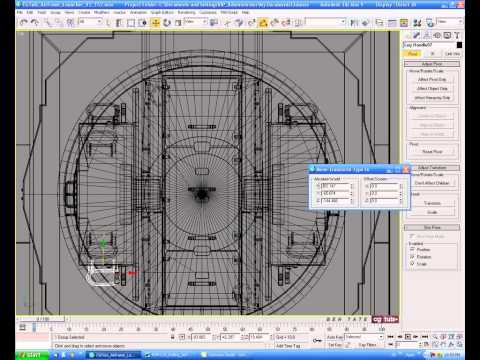Collapse the Skin Pose rollout

point(432,227)
